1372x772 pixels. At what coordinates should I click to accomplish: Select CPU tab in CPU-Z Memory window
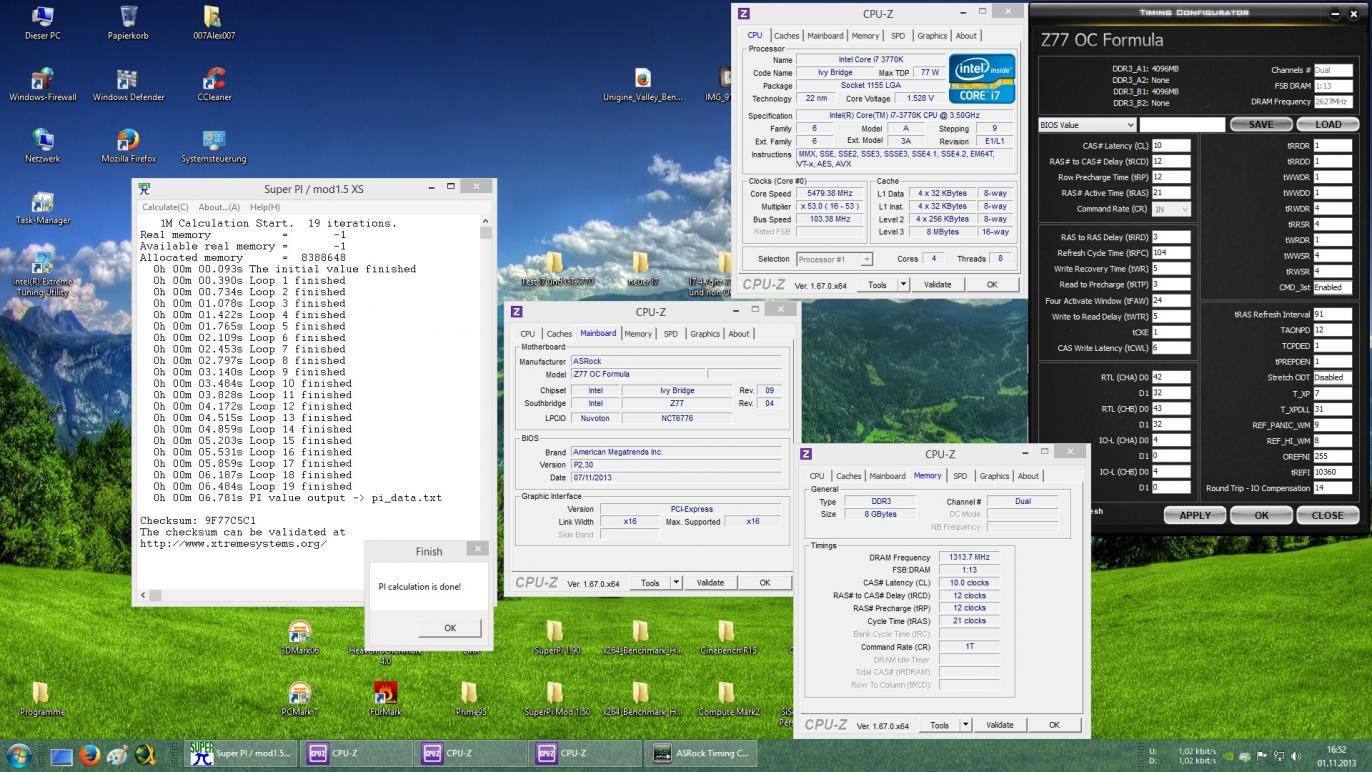tap(817, 476)
